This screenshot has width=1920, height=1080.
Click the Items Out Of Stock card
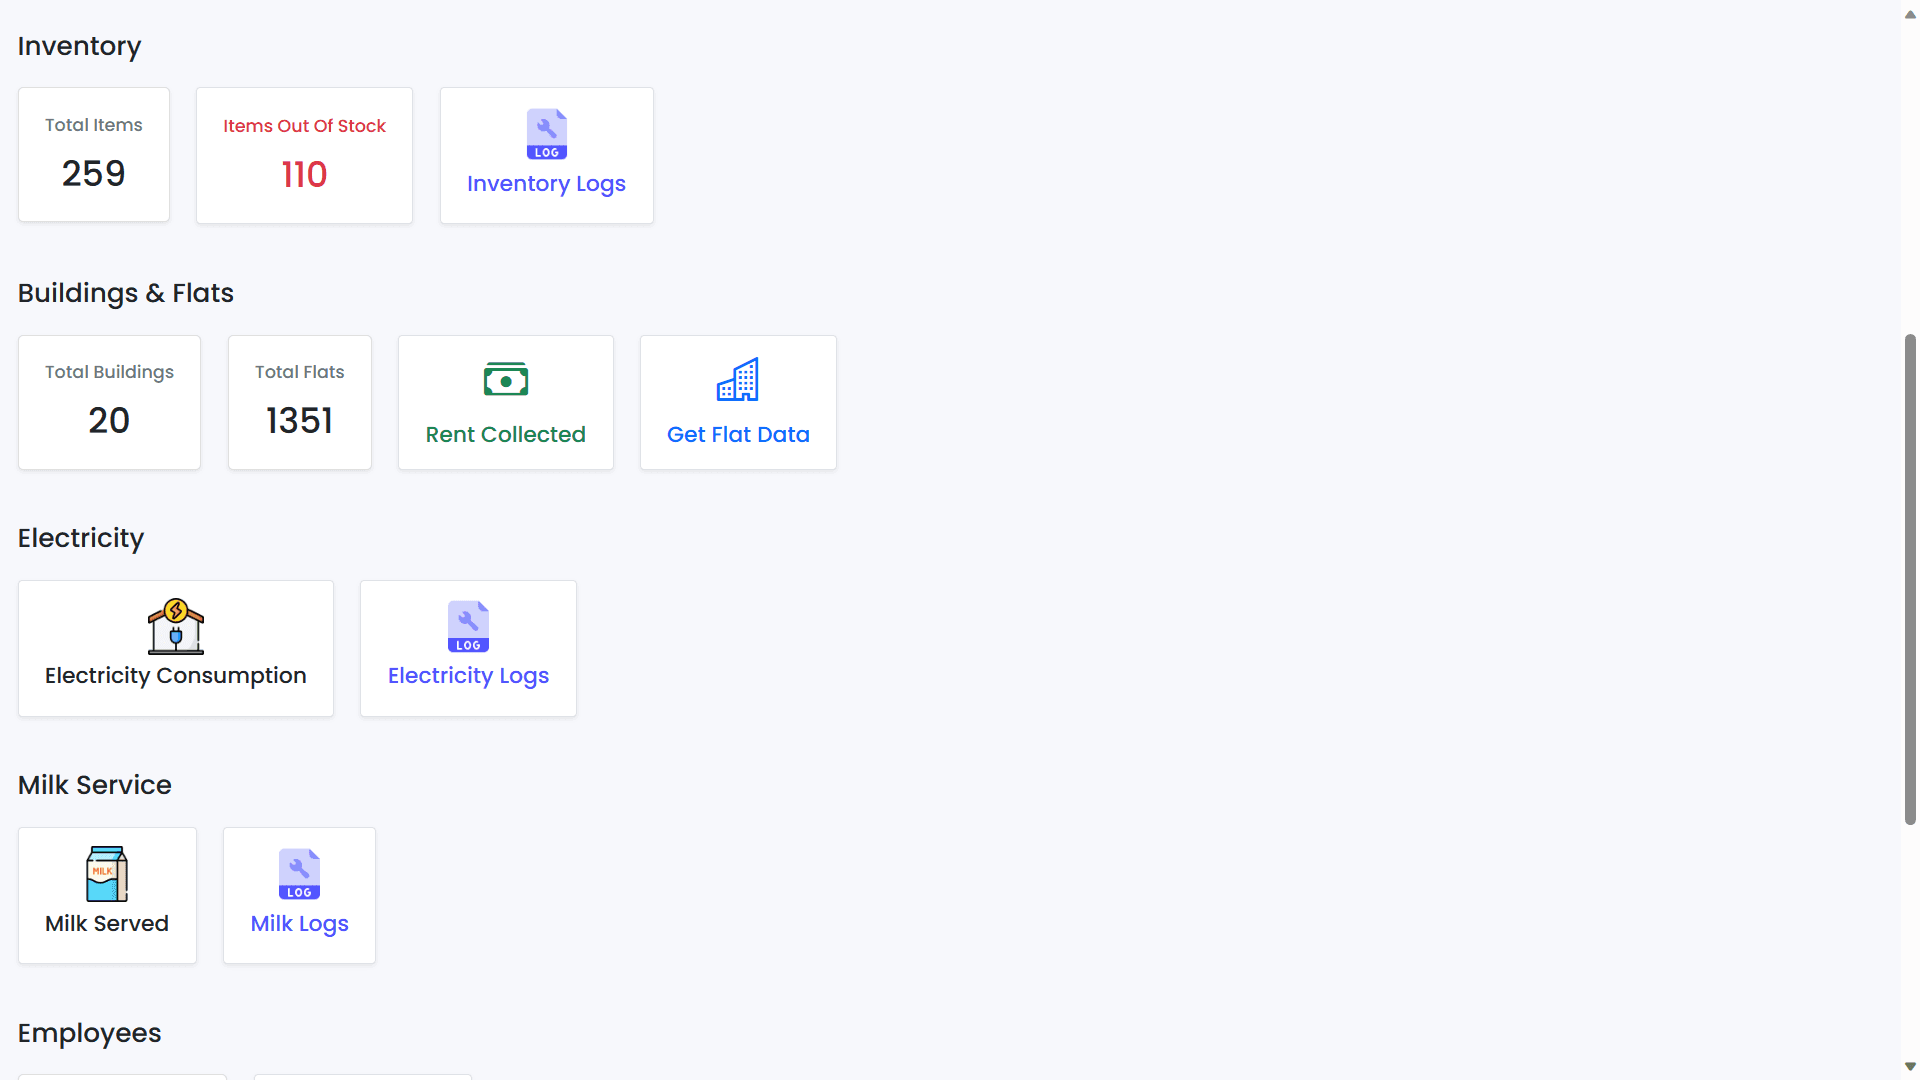[304, 155]
